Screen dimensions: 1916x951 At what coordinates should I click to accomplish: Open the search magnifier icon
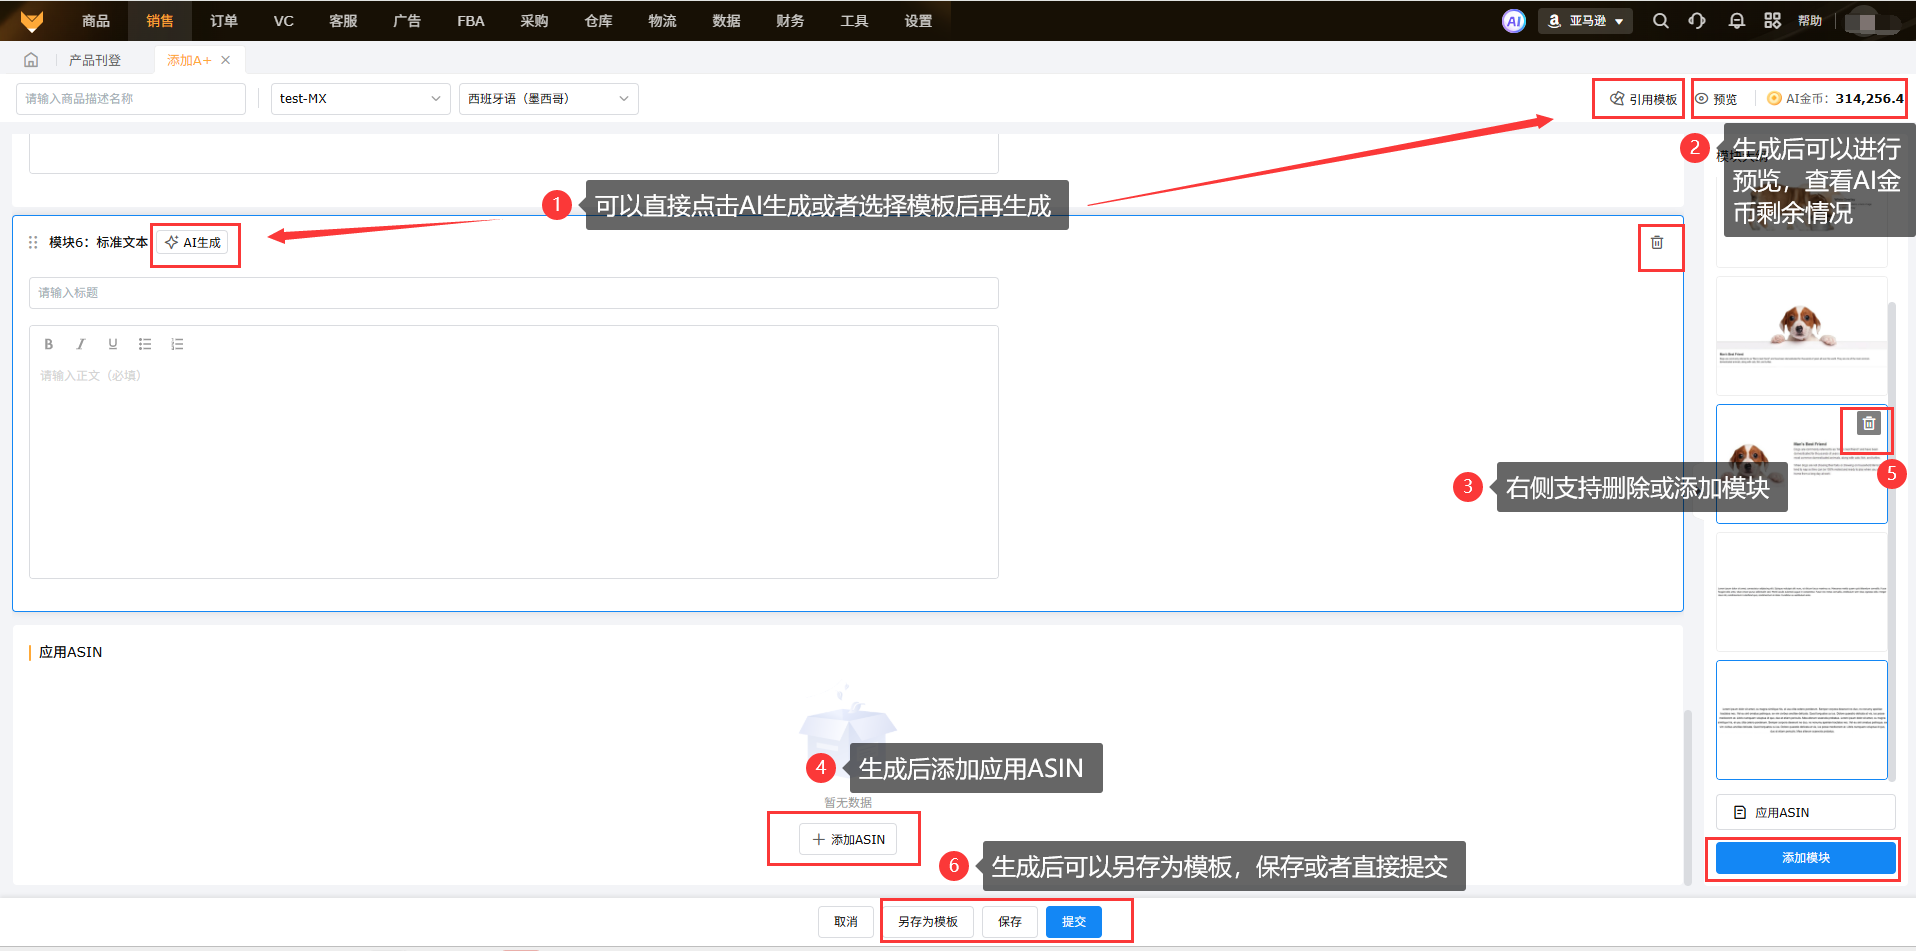1661,21
